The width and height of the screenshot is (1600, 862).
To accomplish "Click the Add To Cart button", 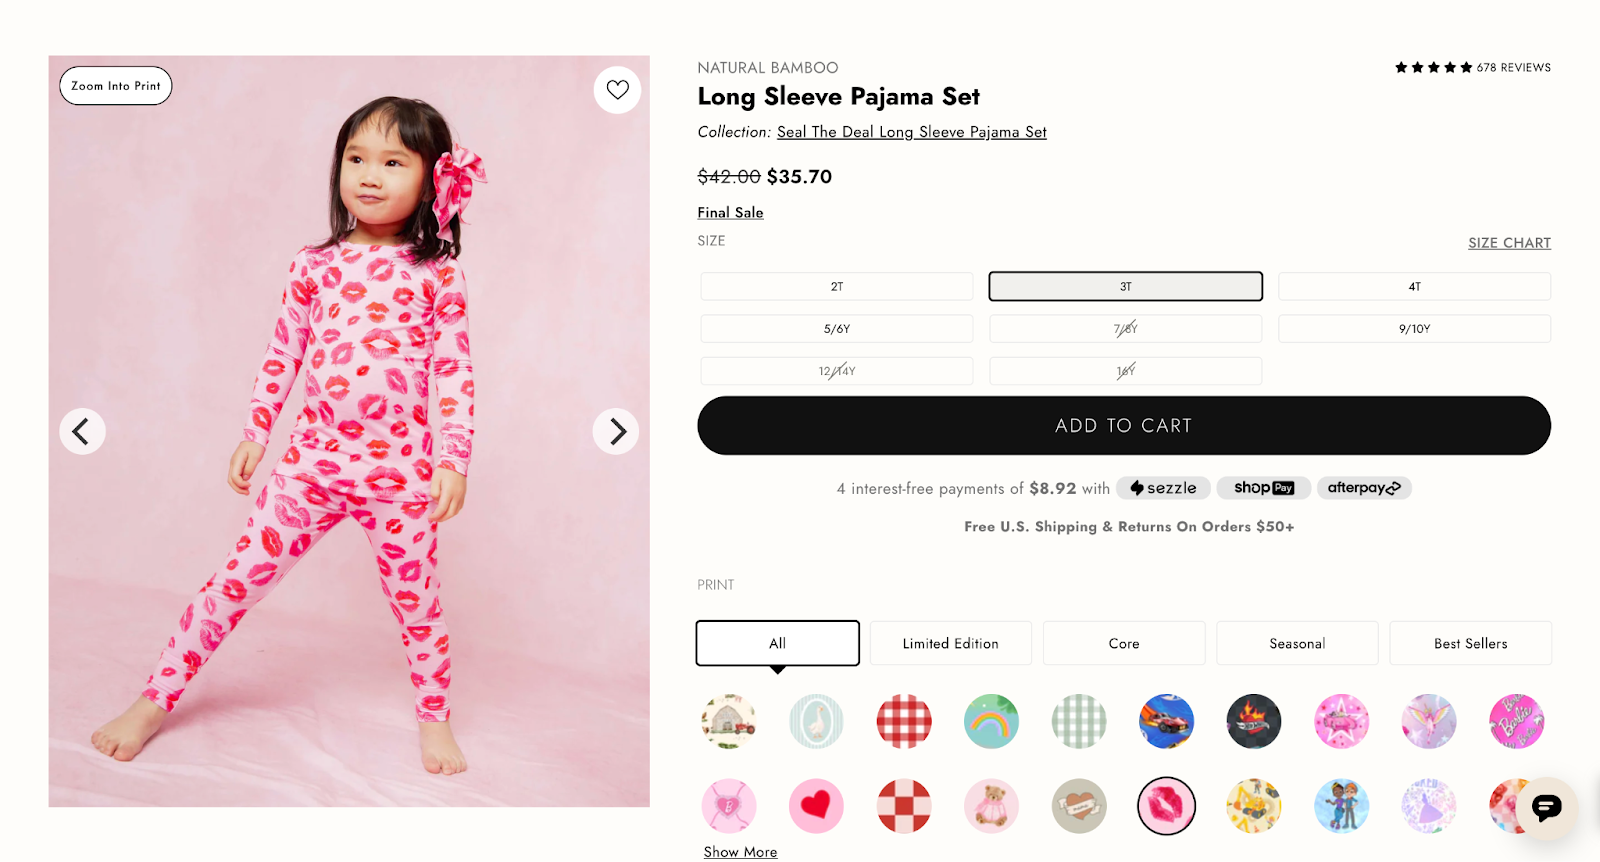I will (1123, 426).
